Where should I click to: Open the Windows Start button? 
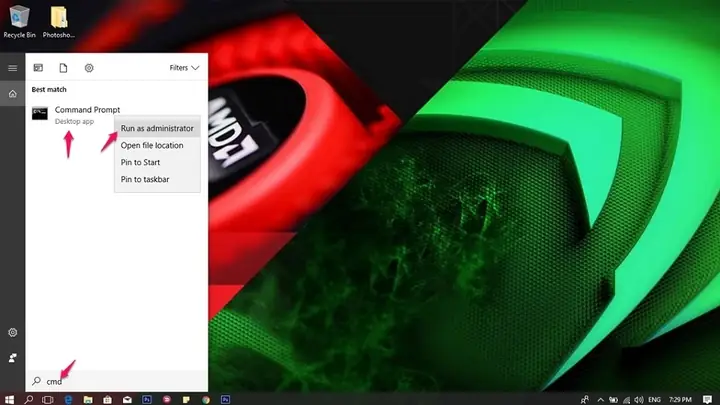pos(9,399)
